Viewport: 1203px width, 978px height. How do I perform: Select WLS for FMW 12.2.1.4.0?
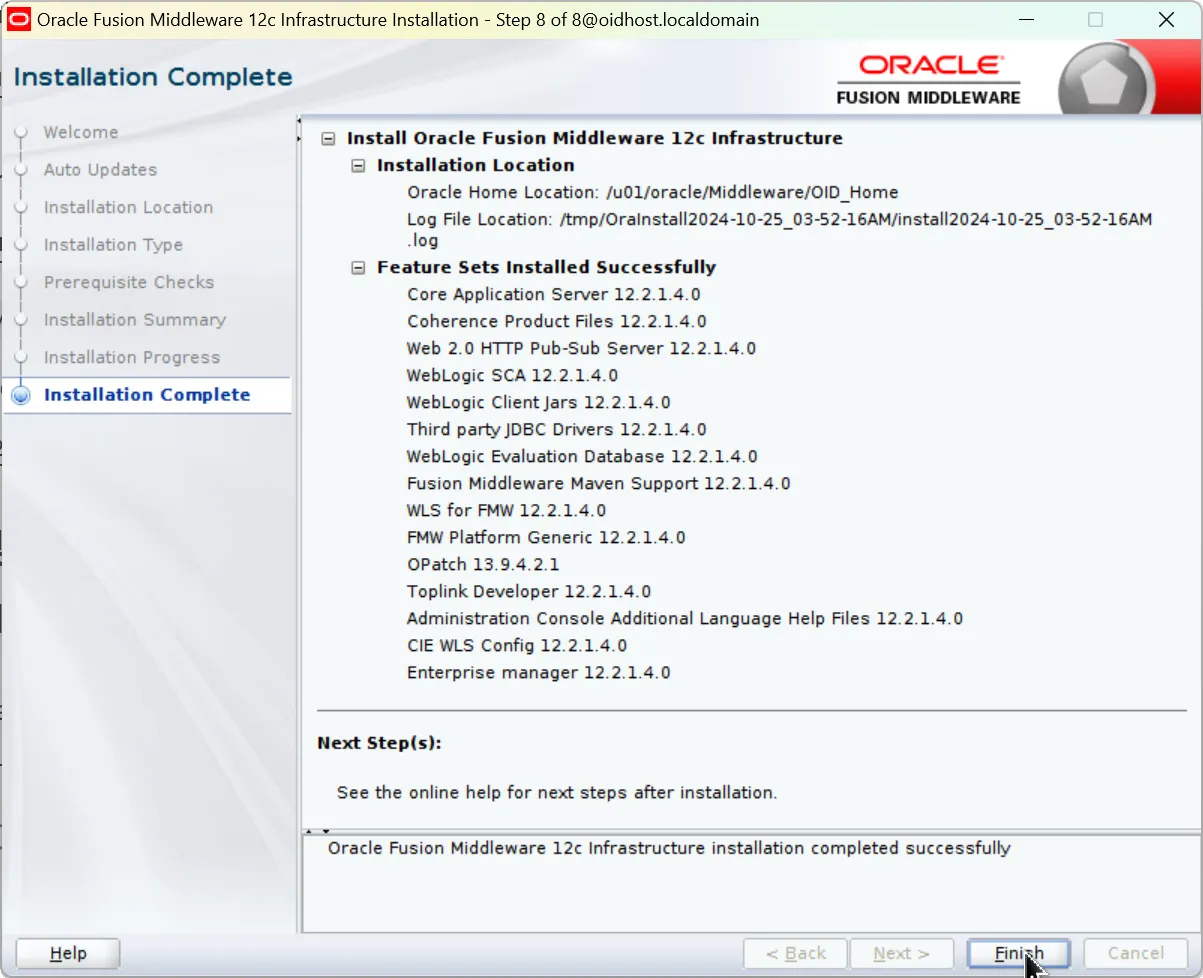tap(506, 511)
